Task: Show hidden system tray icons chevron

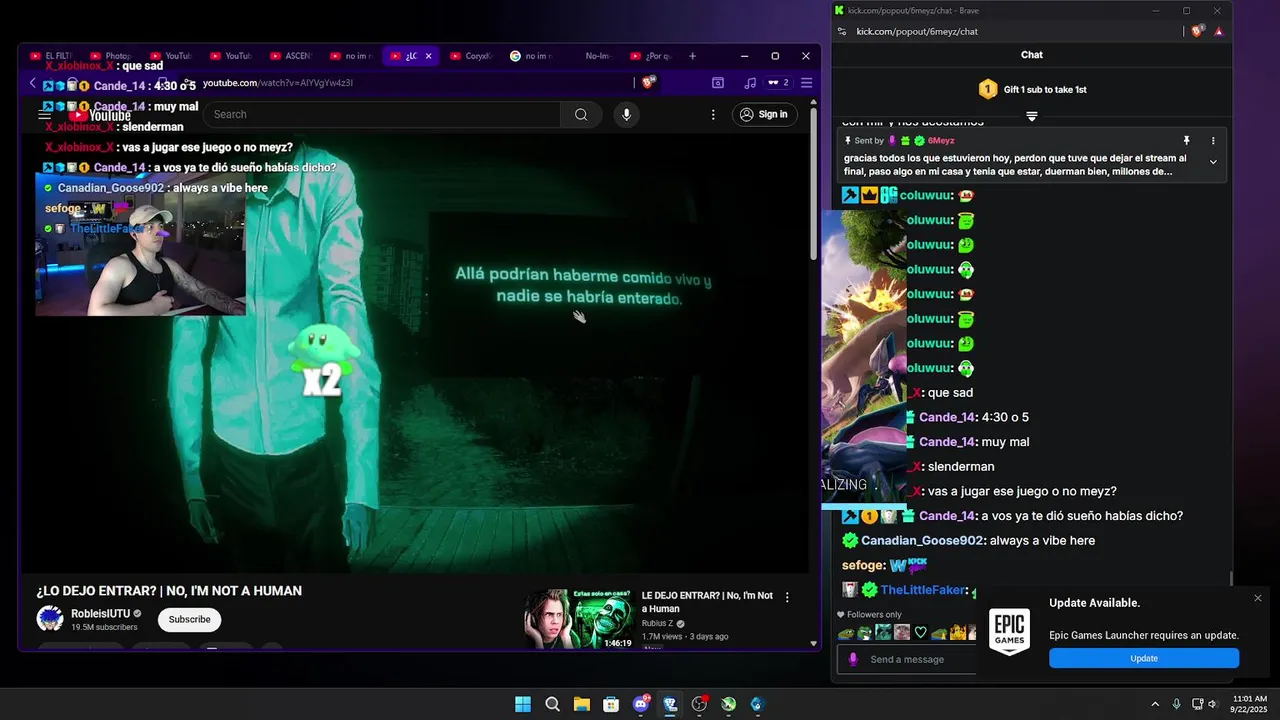Action: pyautogui.click(x=1155, y=704)
